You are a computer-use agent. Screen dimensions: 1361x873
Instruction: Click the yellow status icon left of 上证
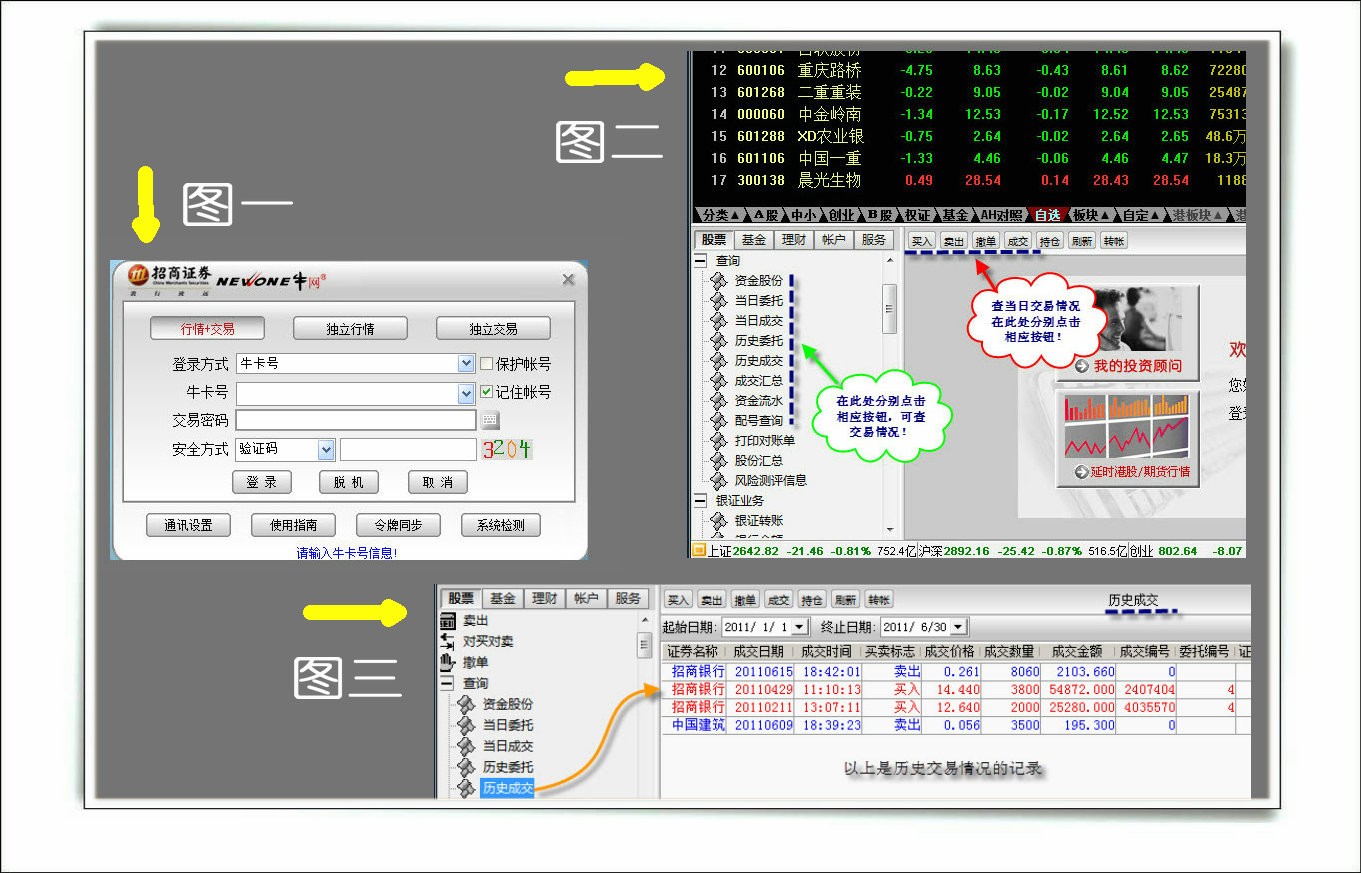point(698,551)
